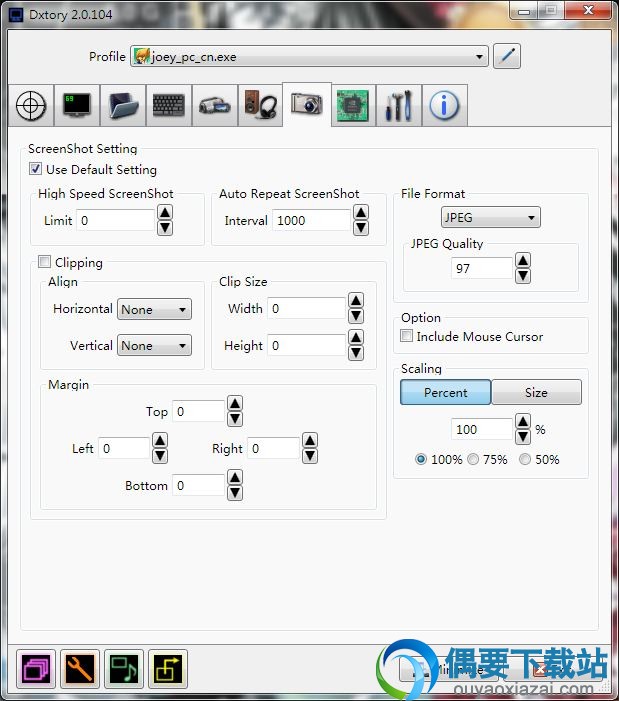
Task: Open the target crosshair tab
Action: coord(31,106)
